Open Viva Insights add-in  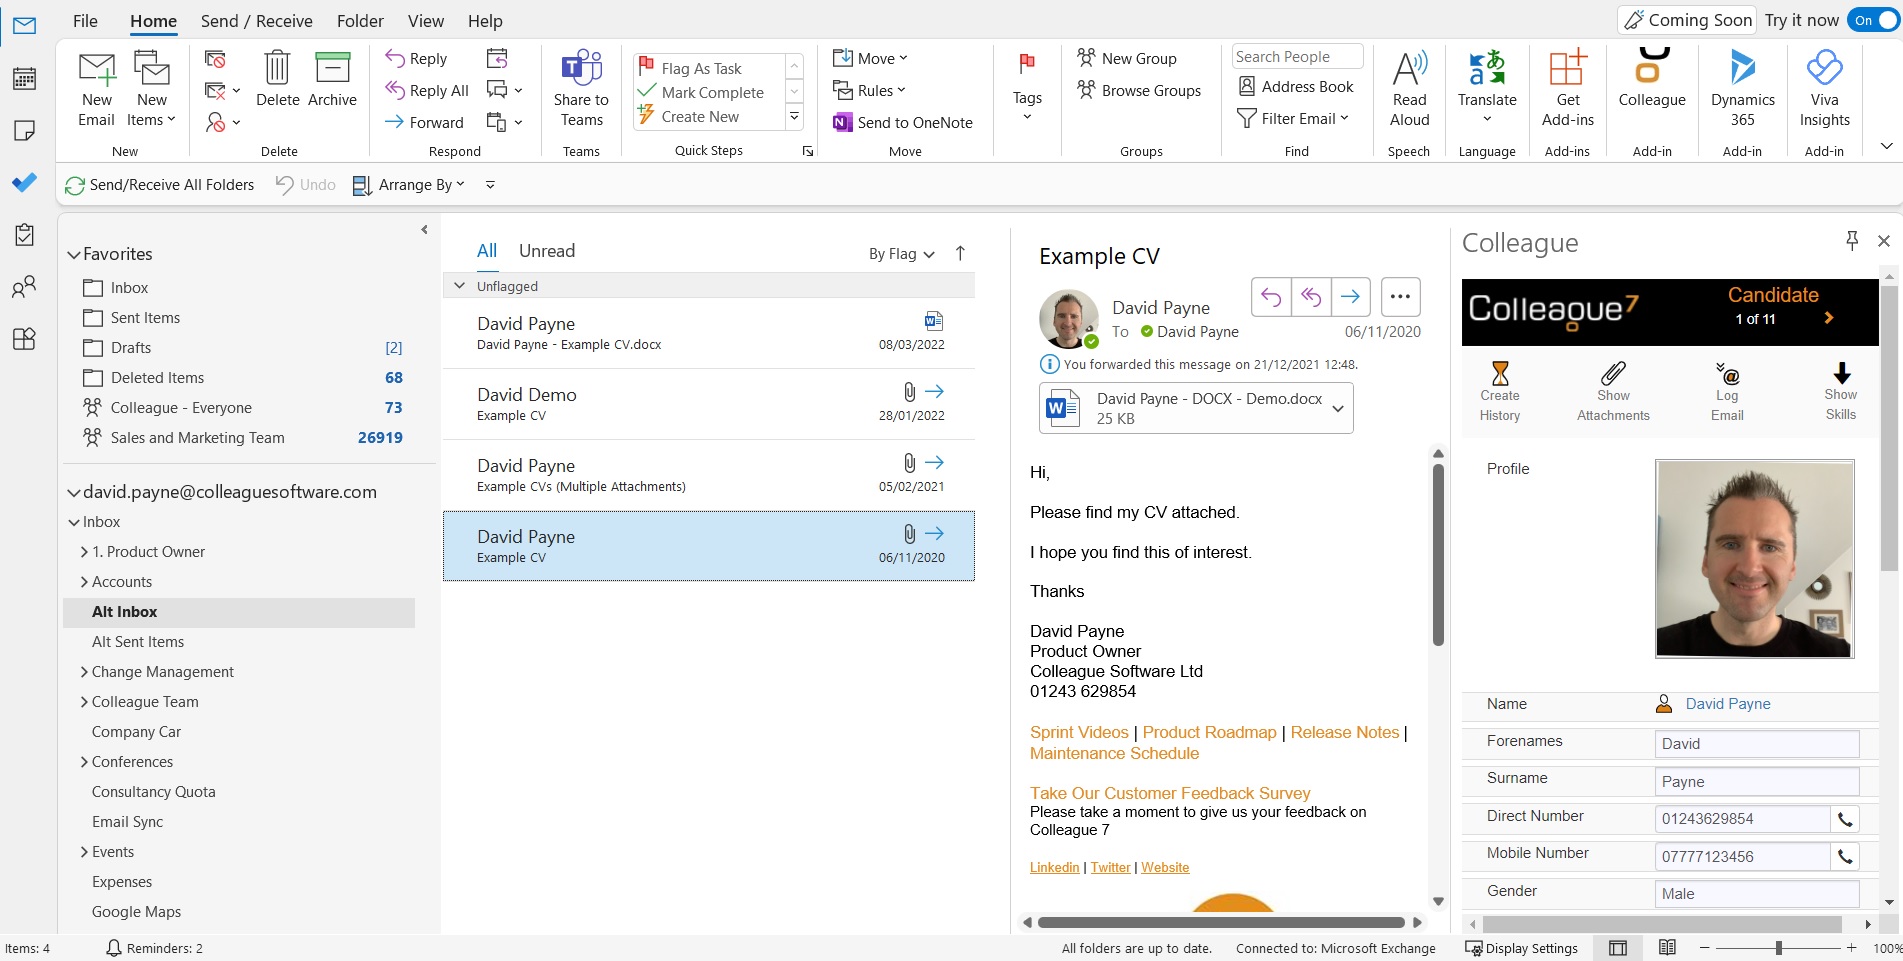[1825, 89]
